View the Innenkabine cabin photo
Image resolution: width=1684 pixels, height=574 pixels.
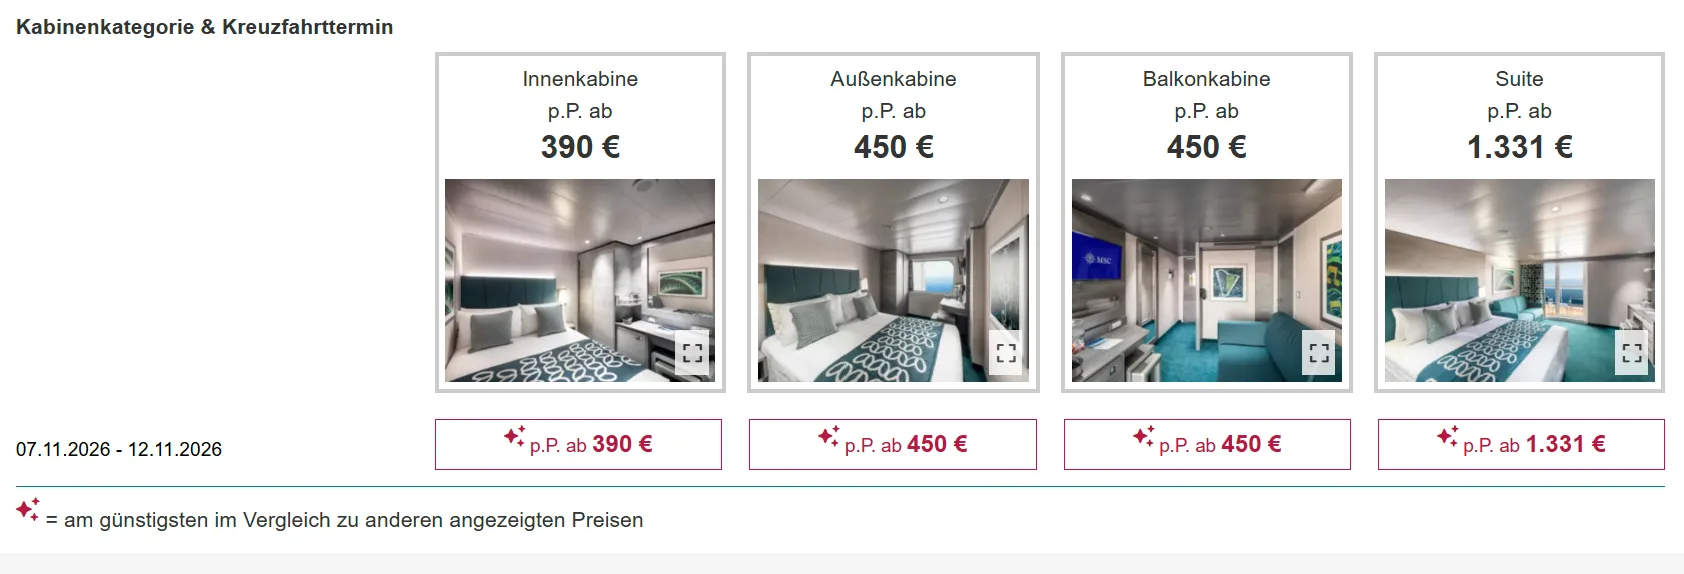[580, 280]
